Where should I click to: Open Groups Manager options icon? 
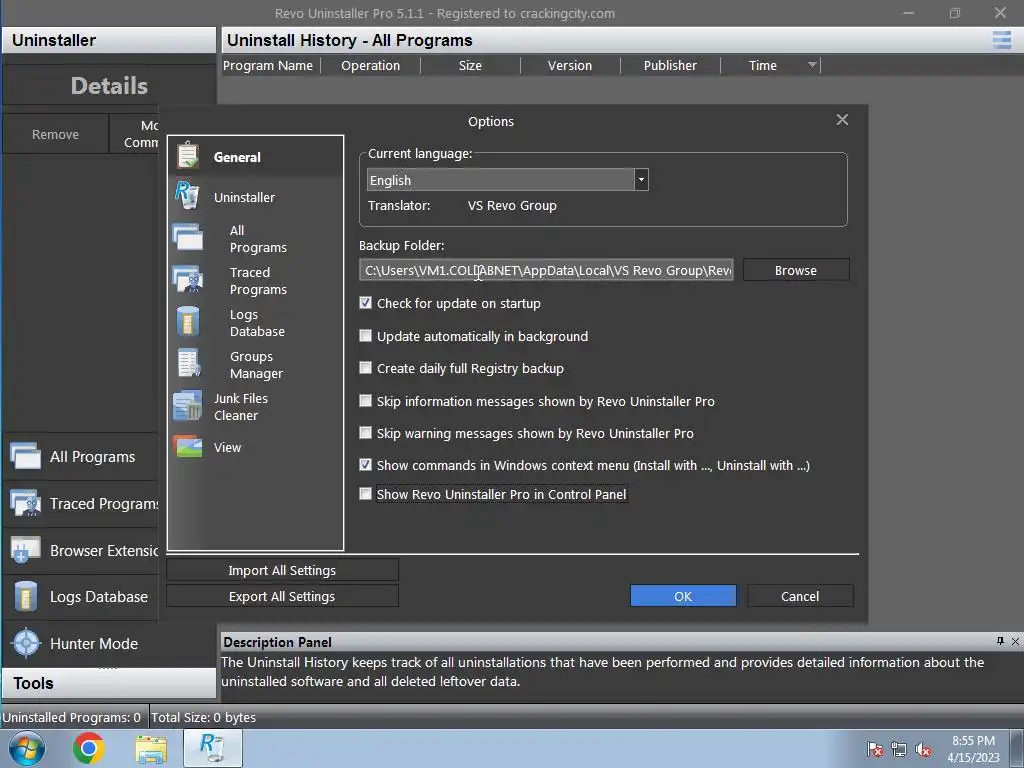point(189,364)
